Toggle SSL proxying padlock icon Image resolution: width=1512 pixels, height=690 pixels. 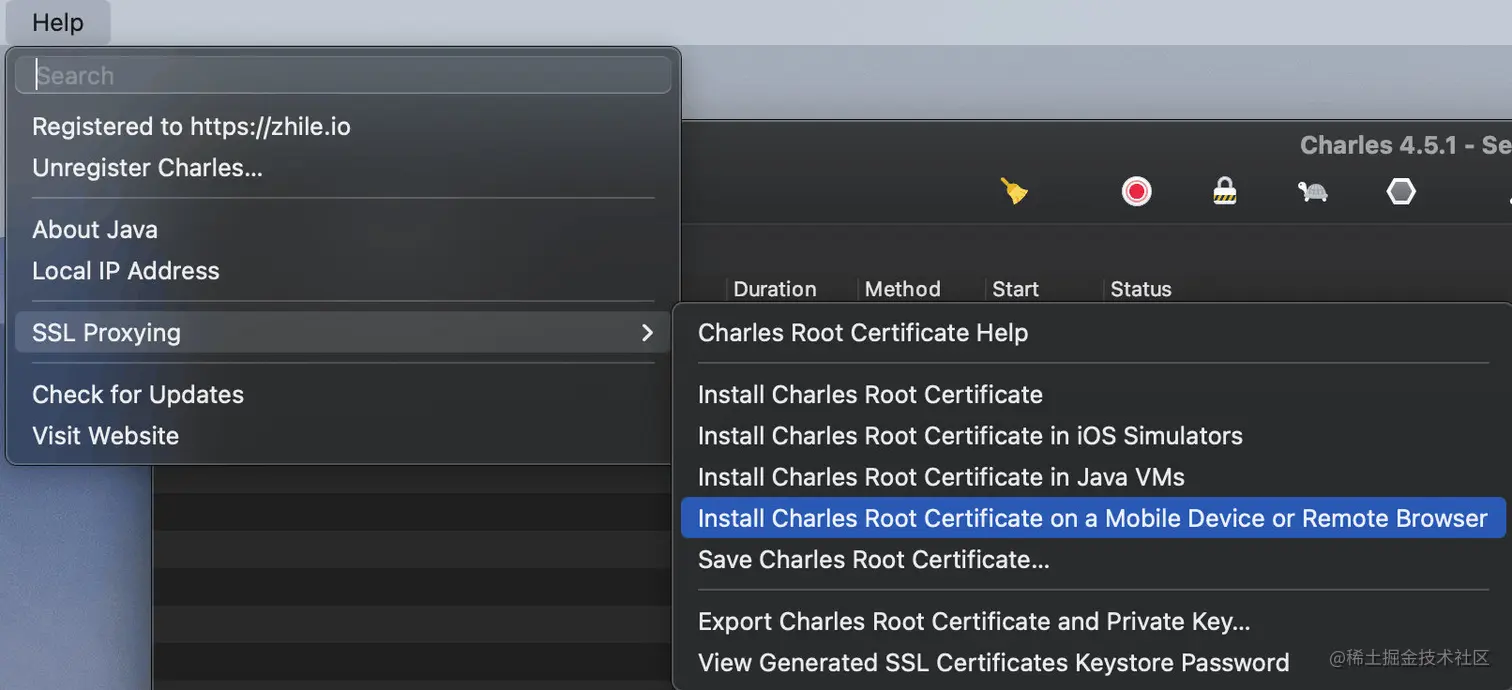pyautogui.click(x=1224, y=190)
